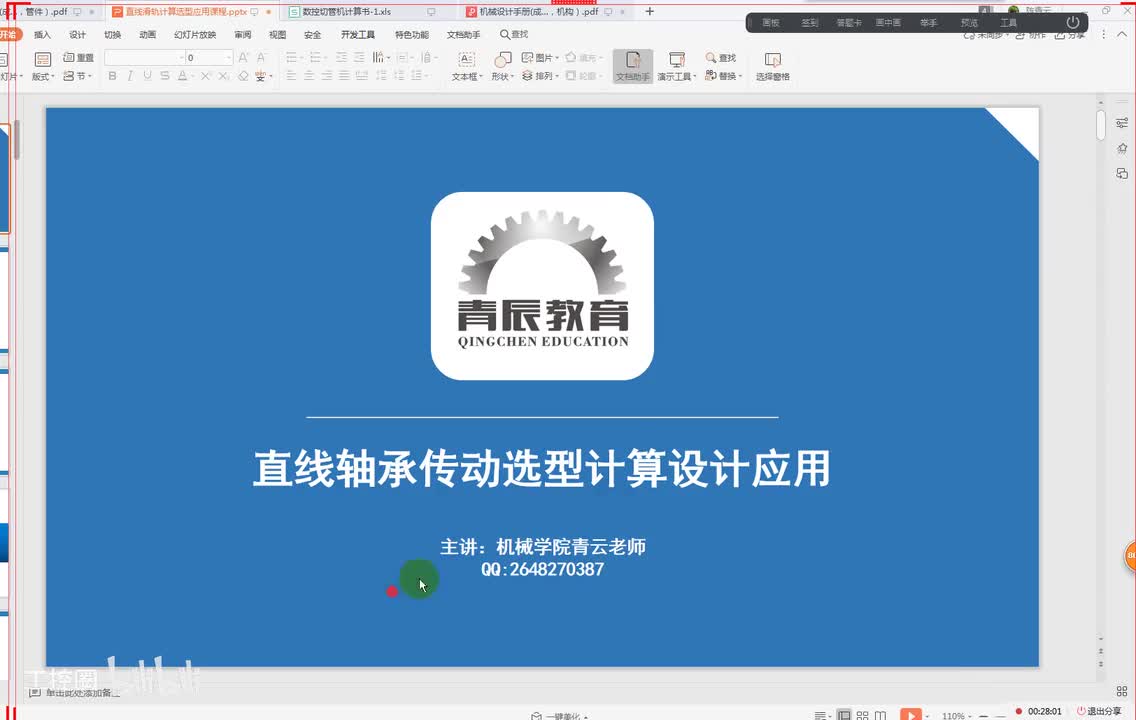Click the bulleted list icon
This screenshot has height=720, width=1136.
[293, 57]
